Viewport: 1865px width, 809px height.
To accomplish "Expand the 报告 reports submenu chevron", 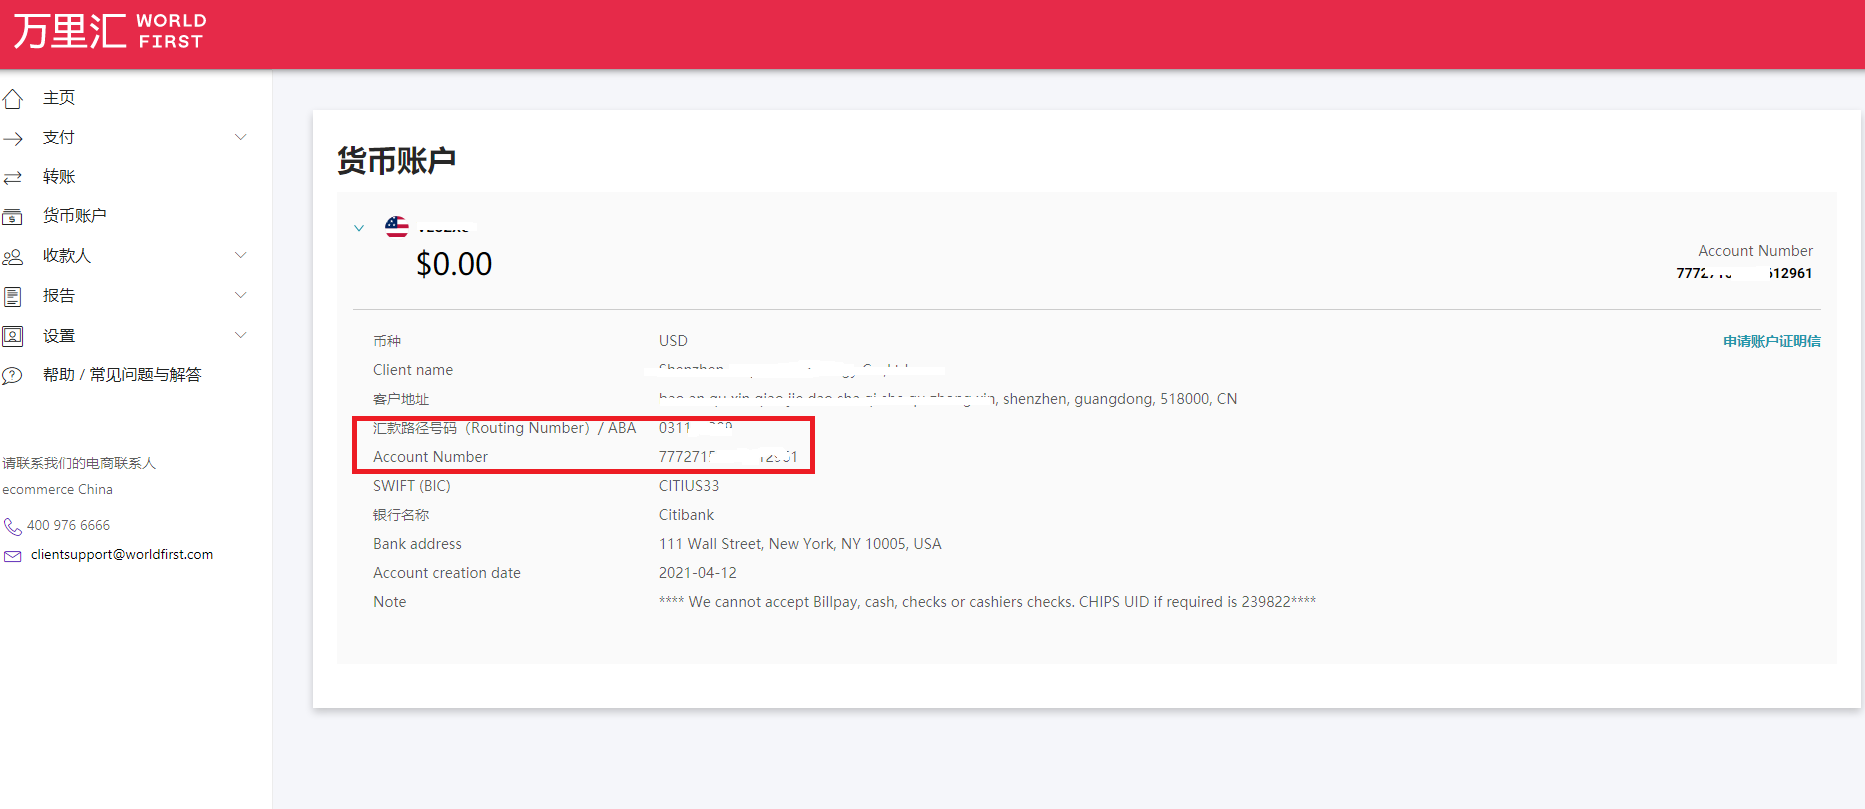I will pyautogui.click(x=240, y=295).
